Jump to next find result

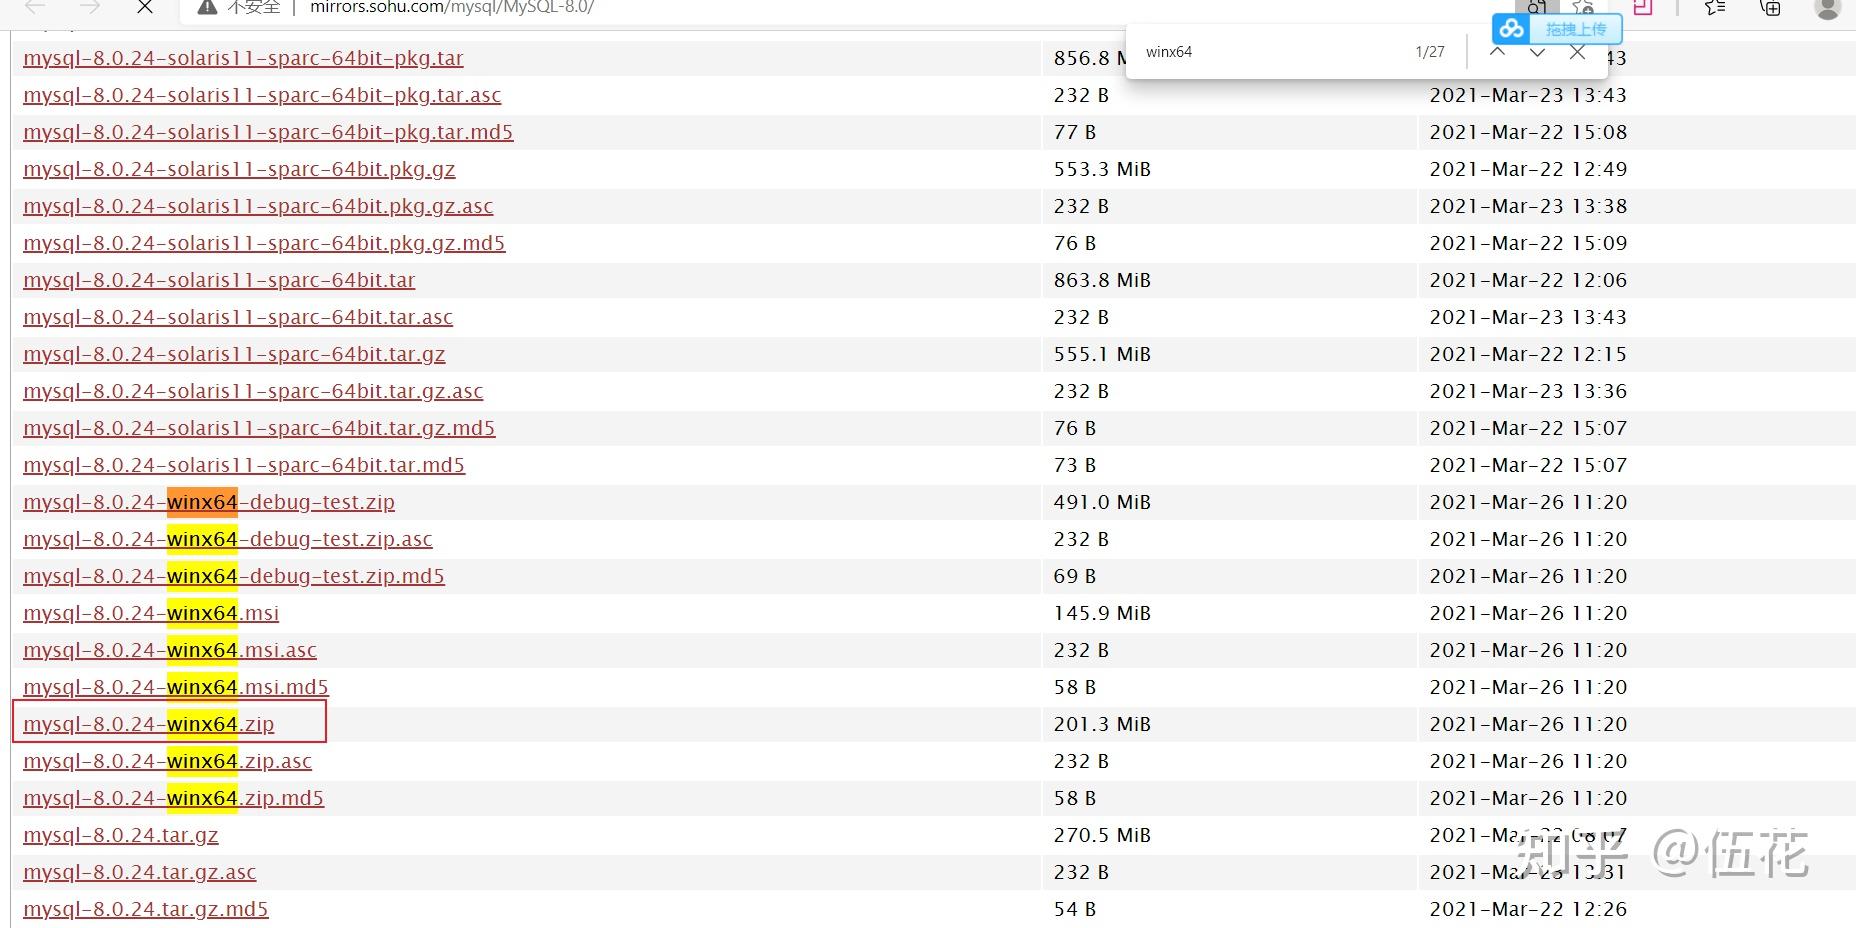click(x=1537, y=52)
